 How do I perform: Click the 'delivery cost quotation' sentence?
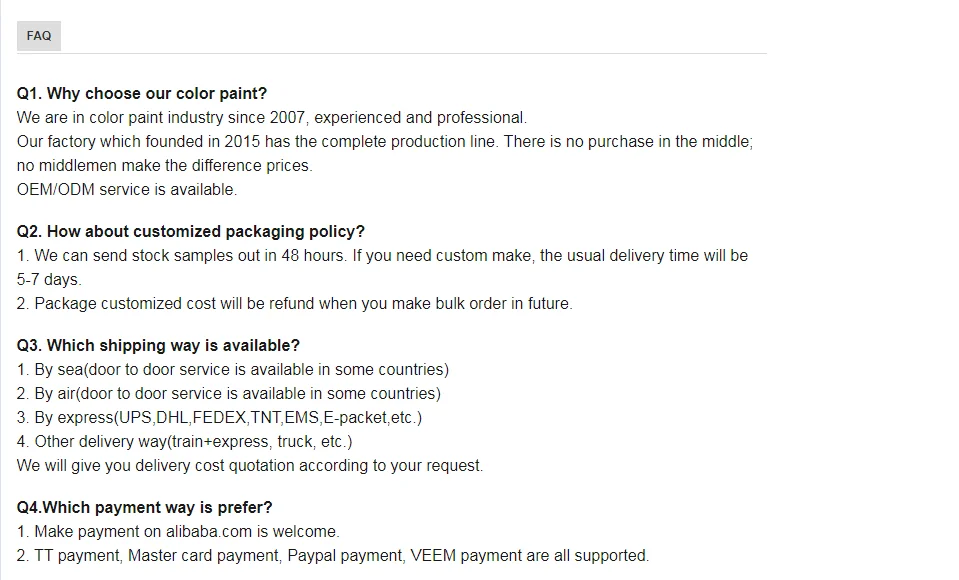coord(250,466)
